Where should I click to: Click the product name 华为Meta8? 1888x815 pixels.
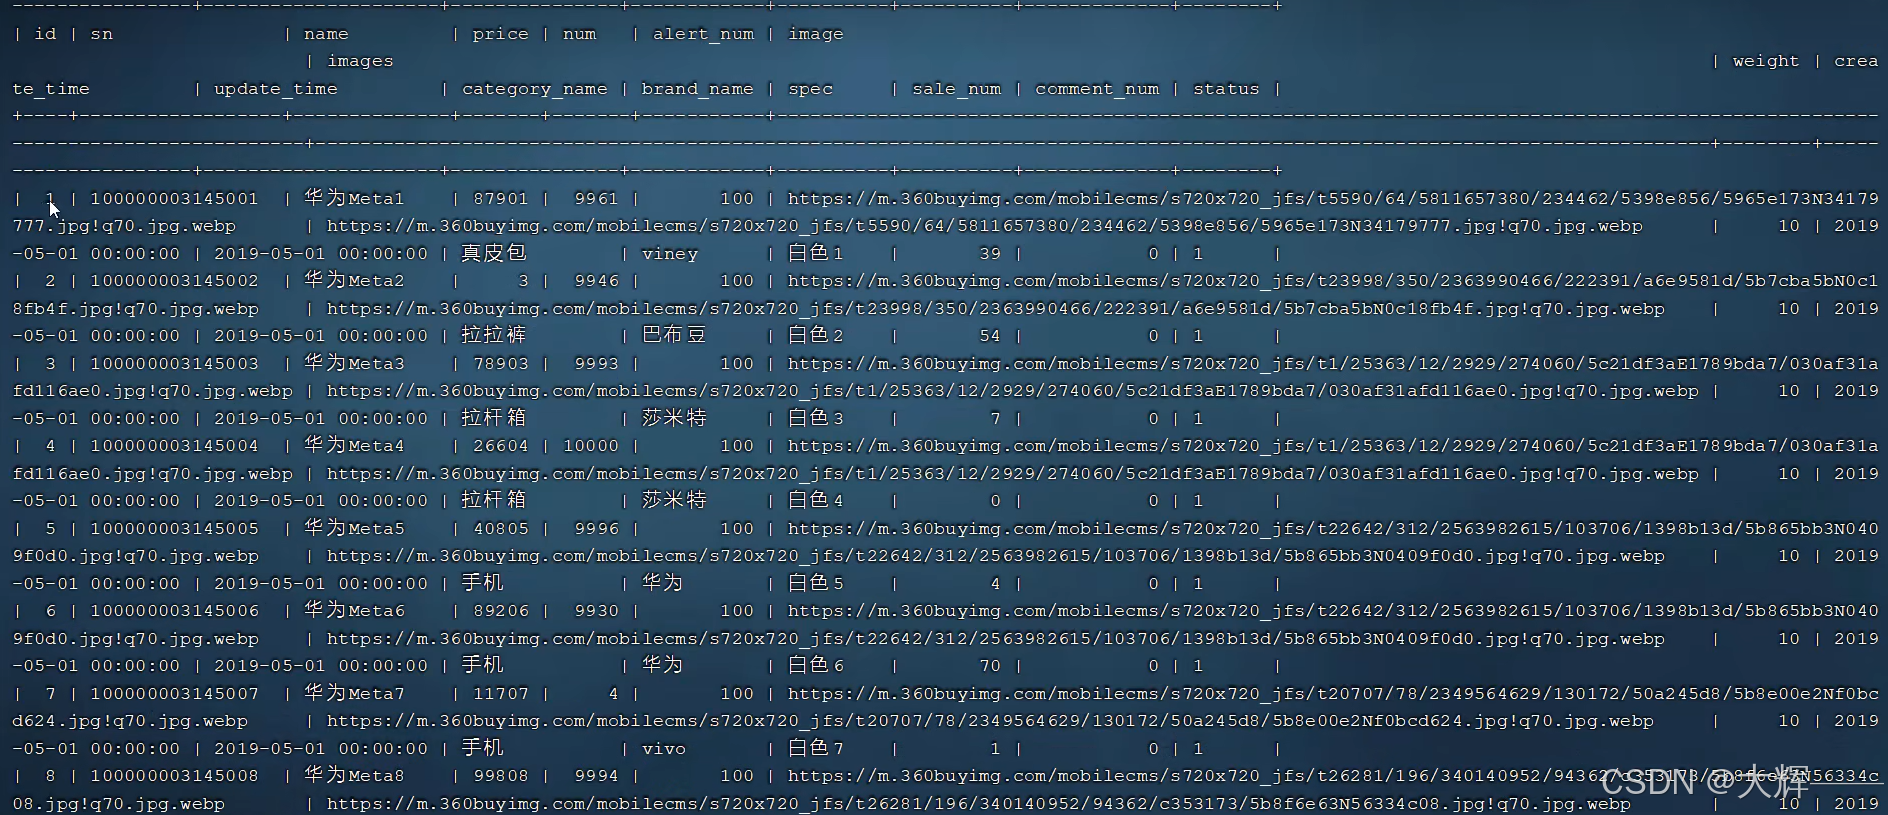(354, 775)
